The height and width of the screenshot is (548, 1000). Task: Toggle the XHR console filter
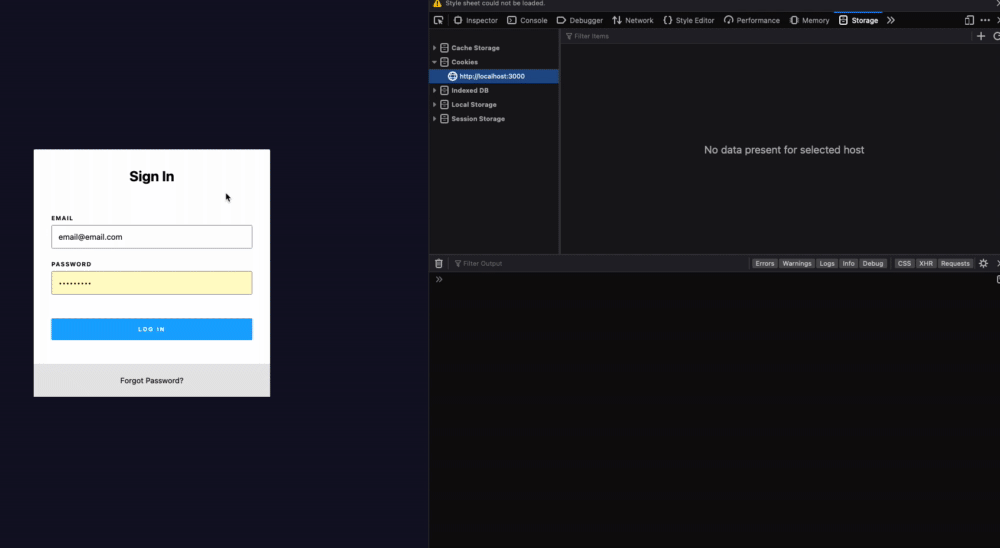click(925, 263)
